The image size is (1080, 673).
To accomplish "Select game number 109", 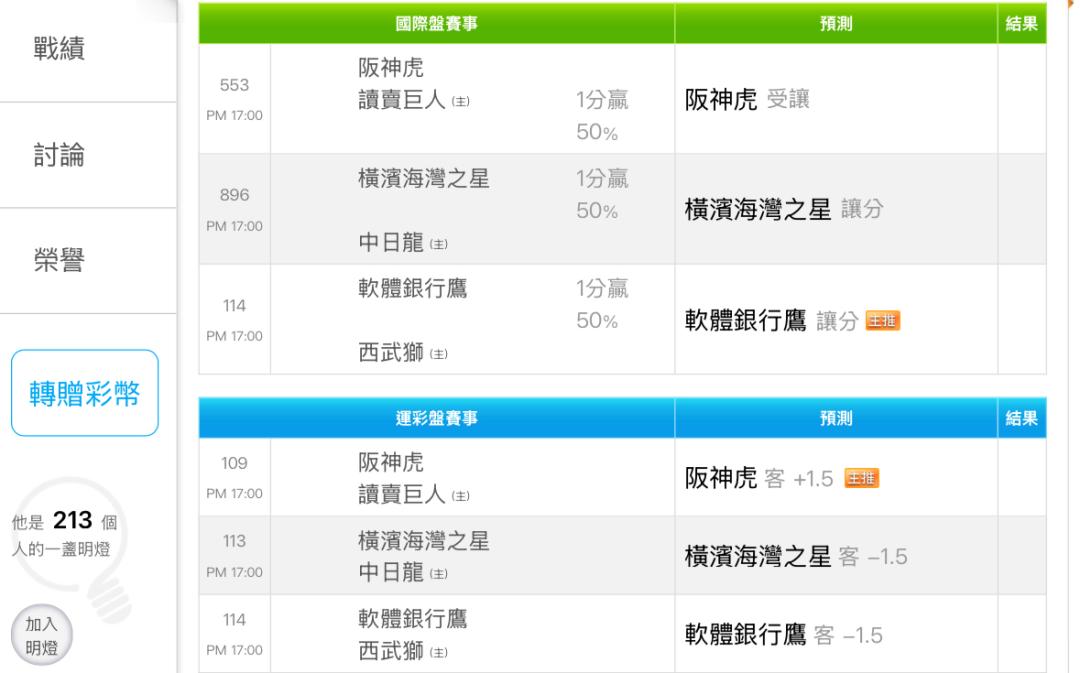I will (x=234, y=463).
